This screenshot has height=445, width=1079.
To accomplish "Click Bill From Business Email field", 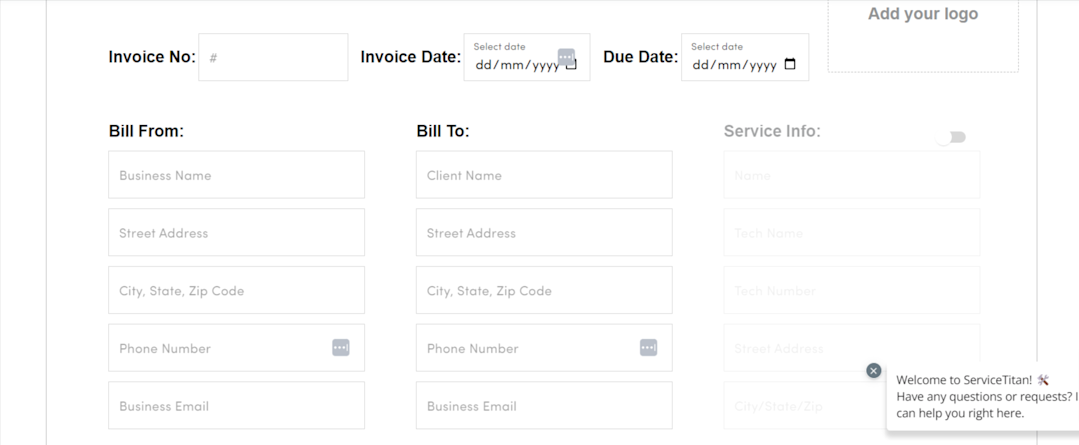I will point(236,406).
